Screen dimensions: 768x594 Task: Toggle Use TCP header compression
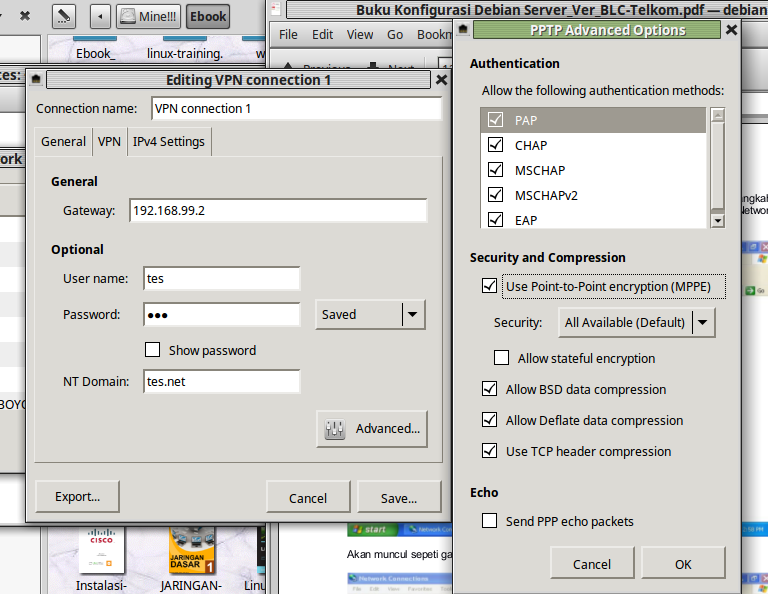(489, 451)
